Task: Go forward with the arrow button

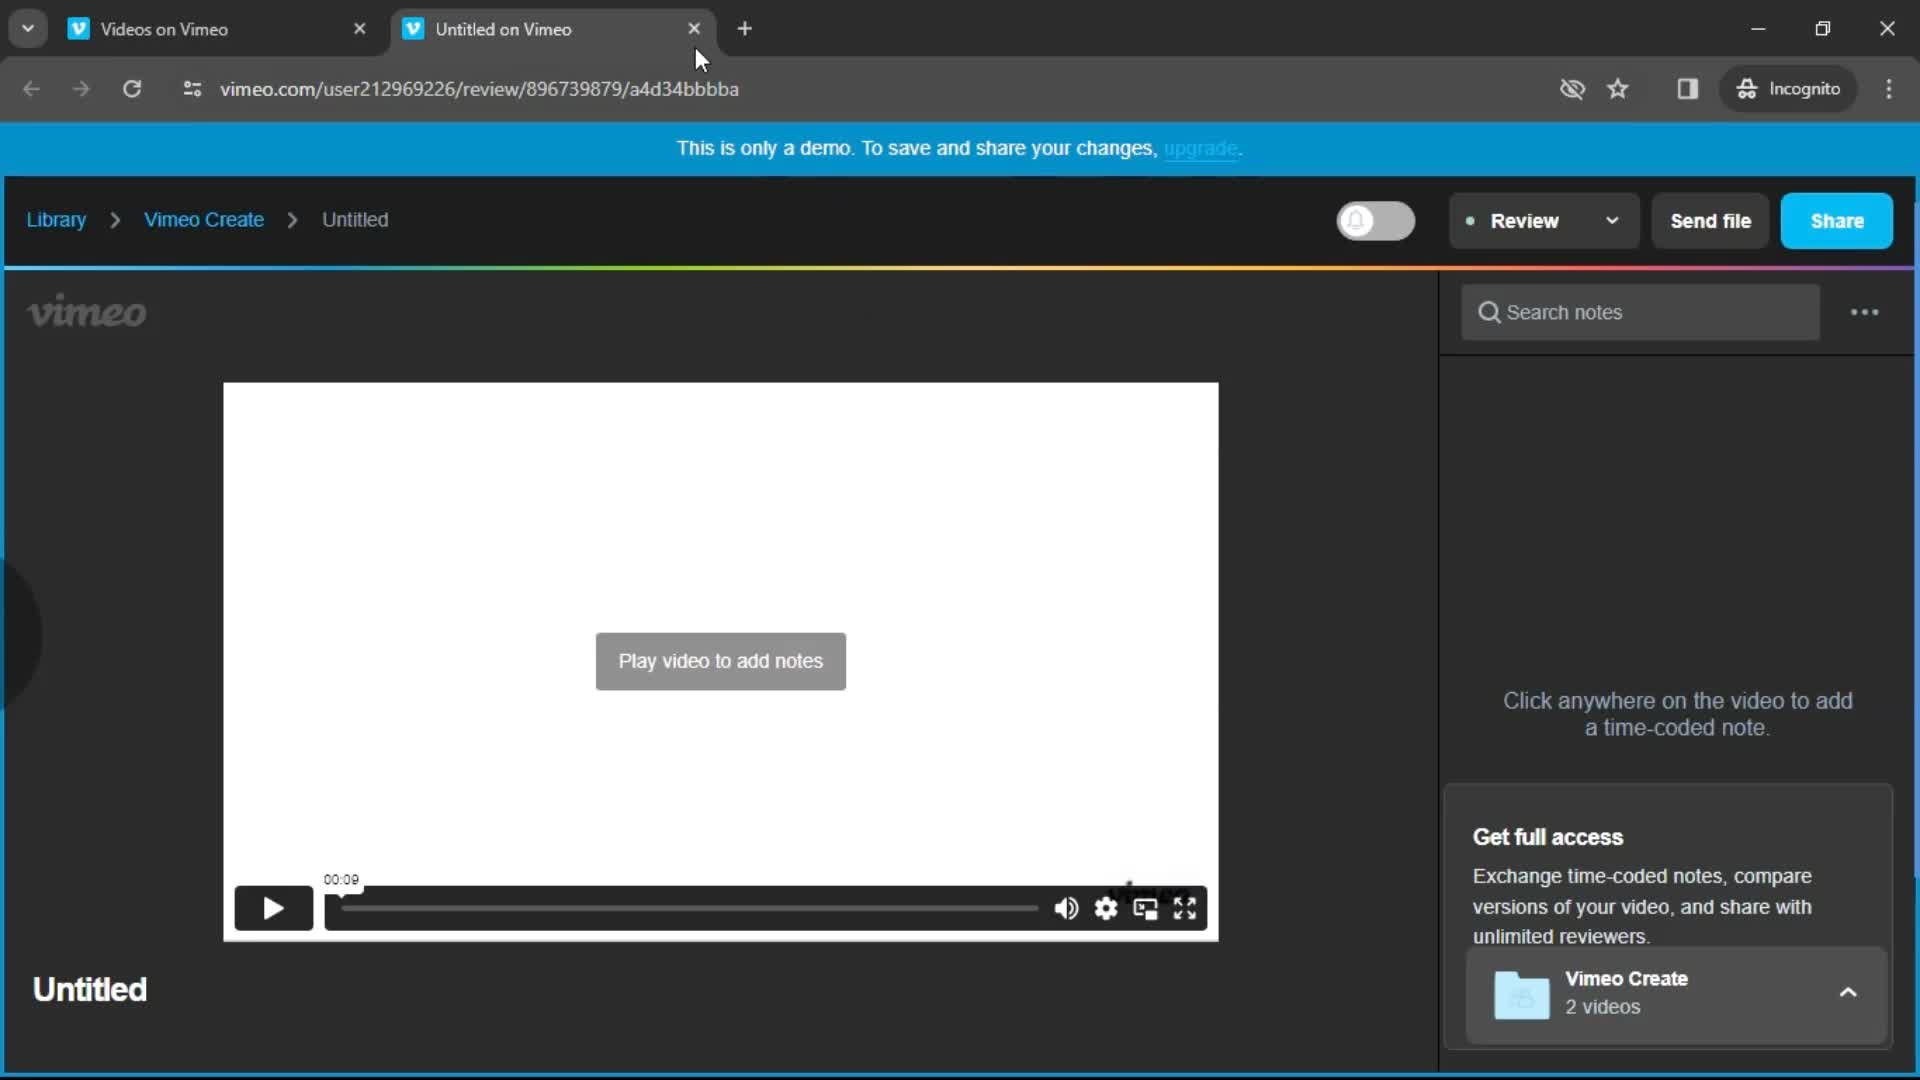Action: (81, 89)
